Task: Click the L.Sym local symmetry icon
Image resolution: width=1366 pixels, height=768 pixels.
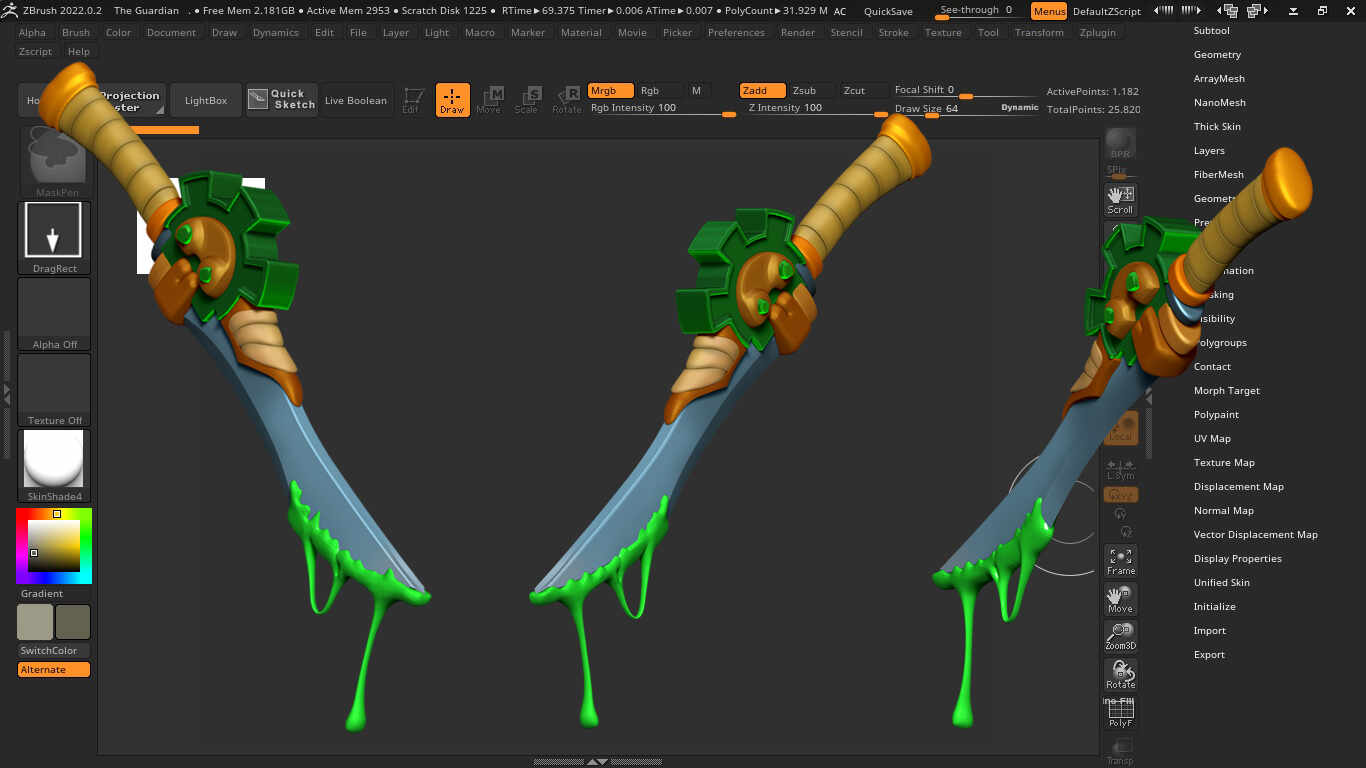Action: pos(1120,469)
